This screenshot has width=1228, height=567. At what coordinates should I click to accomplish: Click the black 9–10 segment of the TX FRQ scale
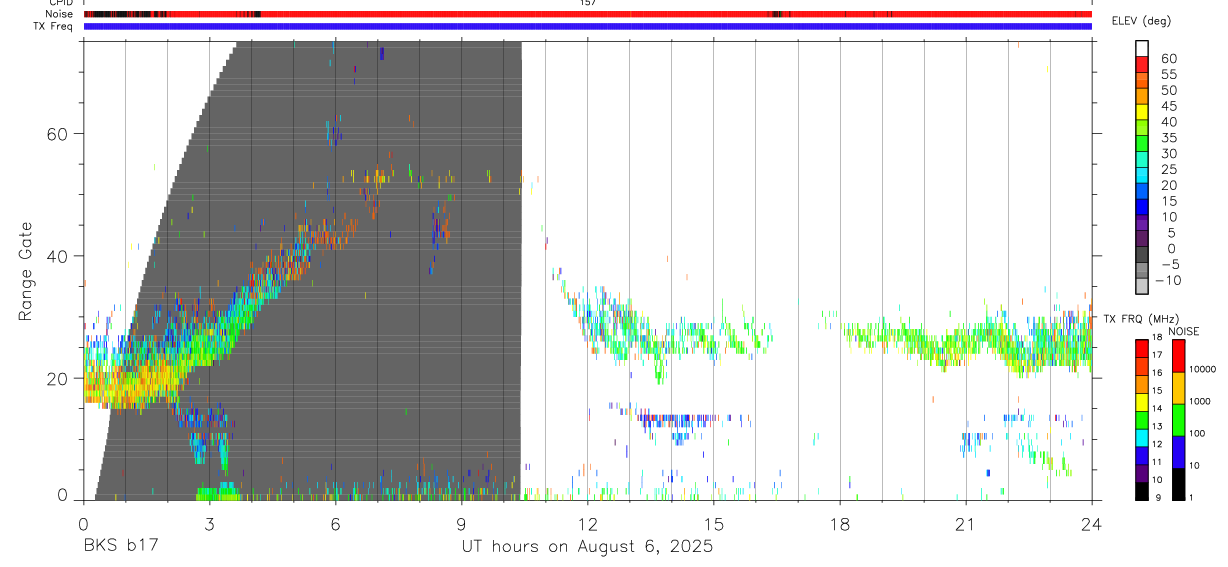[1142, 491]
